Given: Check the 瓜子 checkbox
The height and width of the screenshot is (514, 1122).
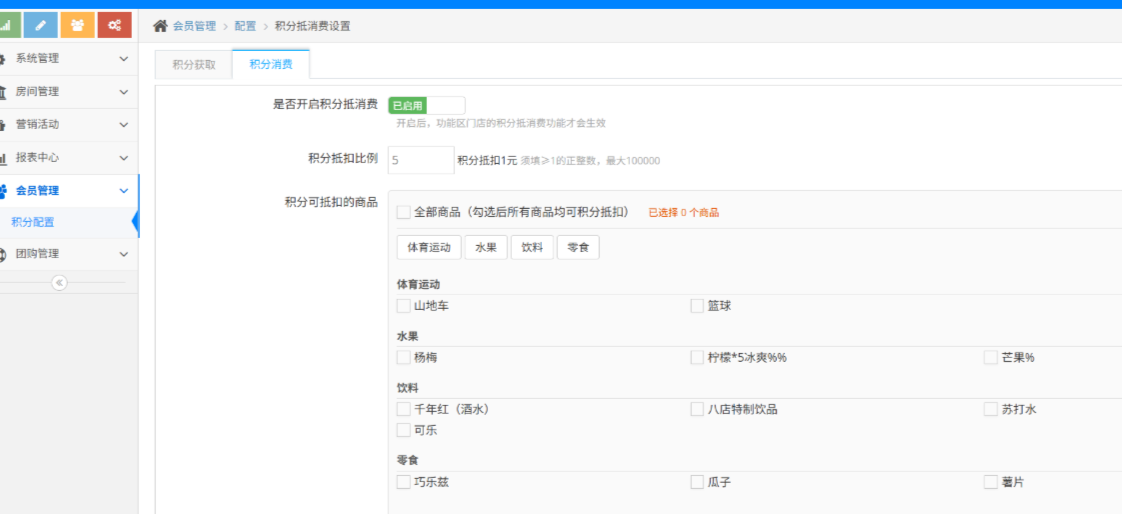Looking at the screenshot, I should coord(697,483).
